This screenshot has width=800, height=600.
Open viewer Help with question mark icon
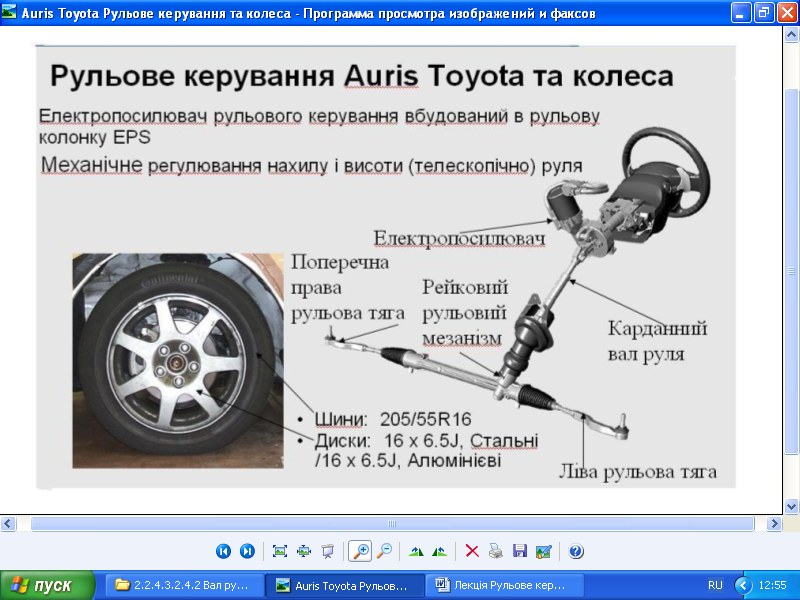pyautogui.click(x=576, y=551)
